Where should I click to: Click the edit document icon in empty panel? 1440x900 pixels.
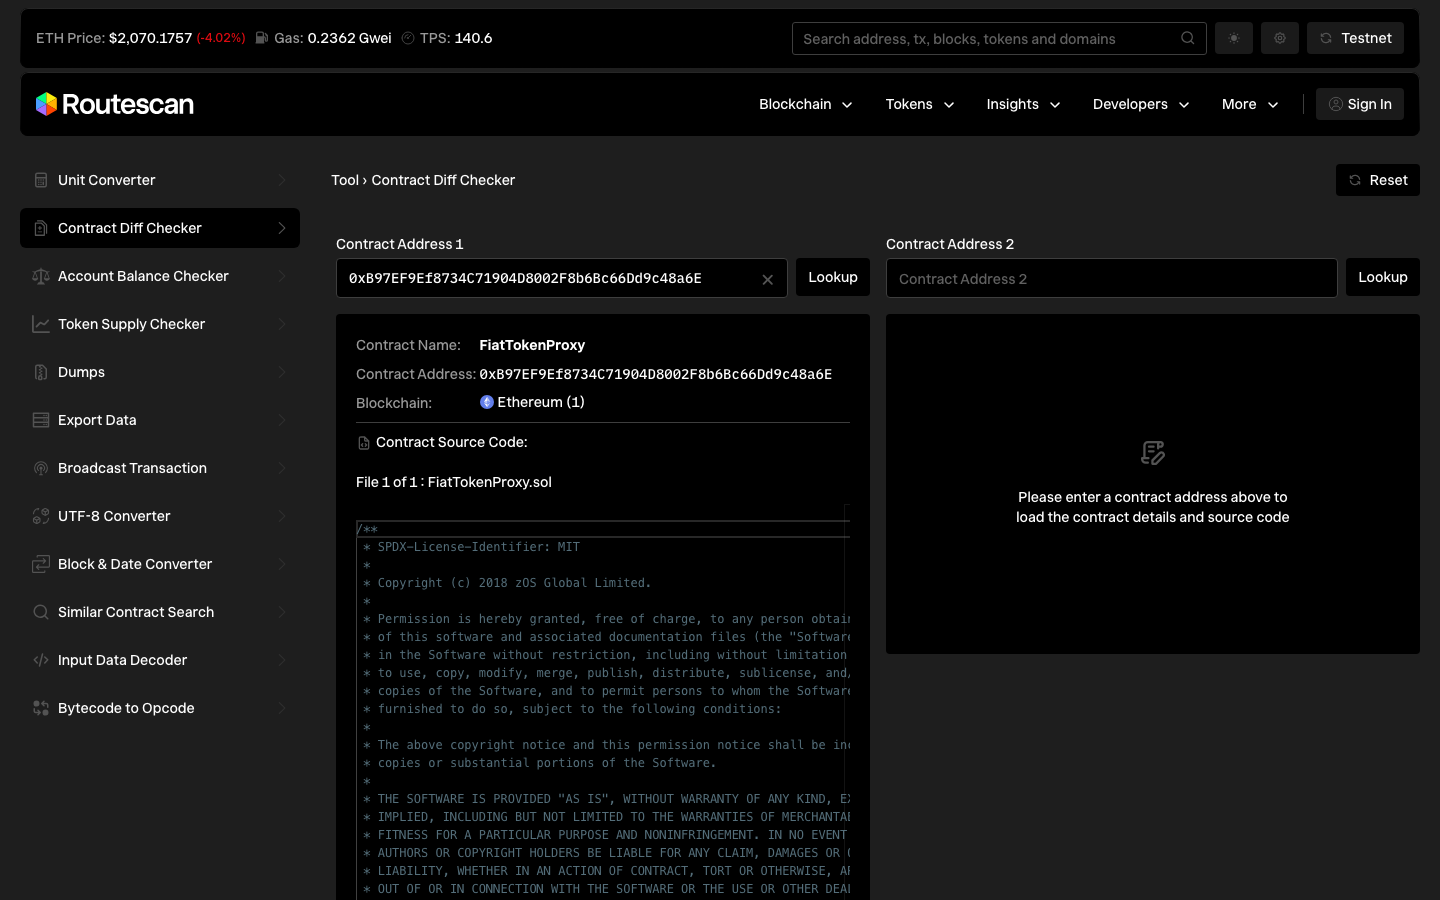(x=1153, y=453)
